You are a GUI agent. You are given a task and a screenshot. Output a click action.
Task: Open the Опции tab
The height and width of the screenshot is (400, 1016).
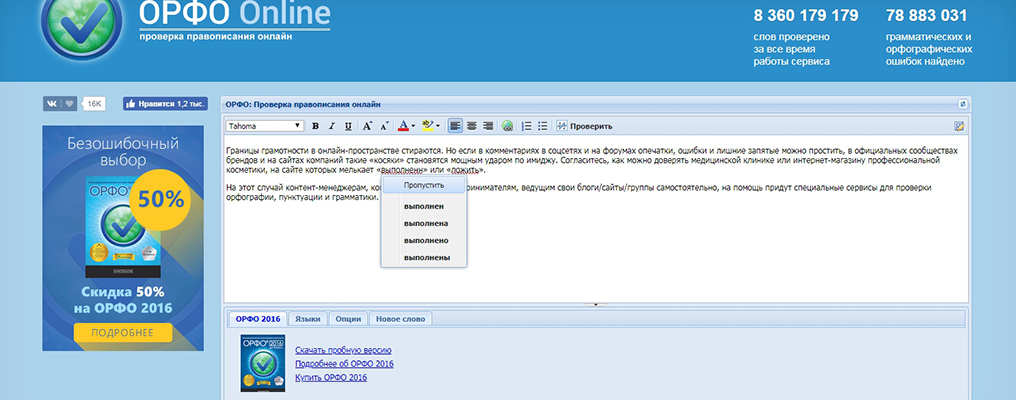coord(349,319)
